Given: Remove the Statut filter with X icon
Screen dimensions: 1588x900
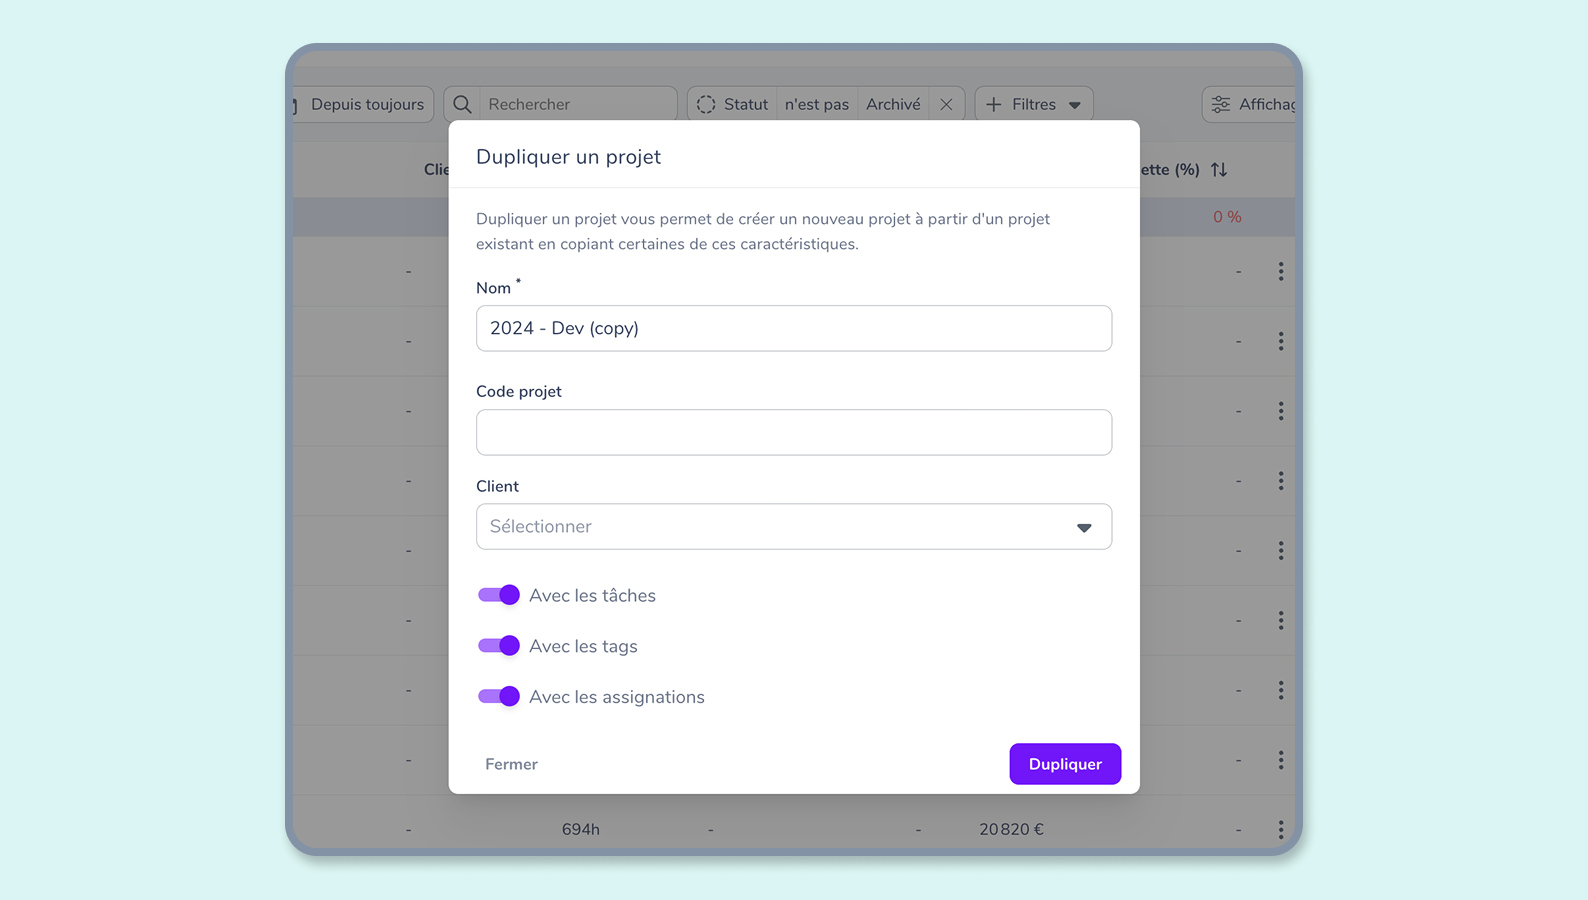Looking at the screenshot, I should tap(946, 104).
